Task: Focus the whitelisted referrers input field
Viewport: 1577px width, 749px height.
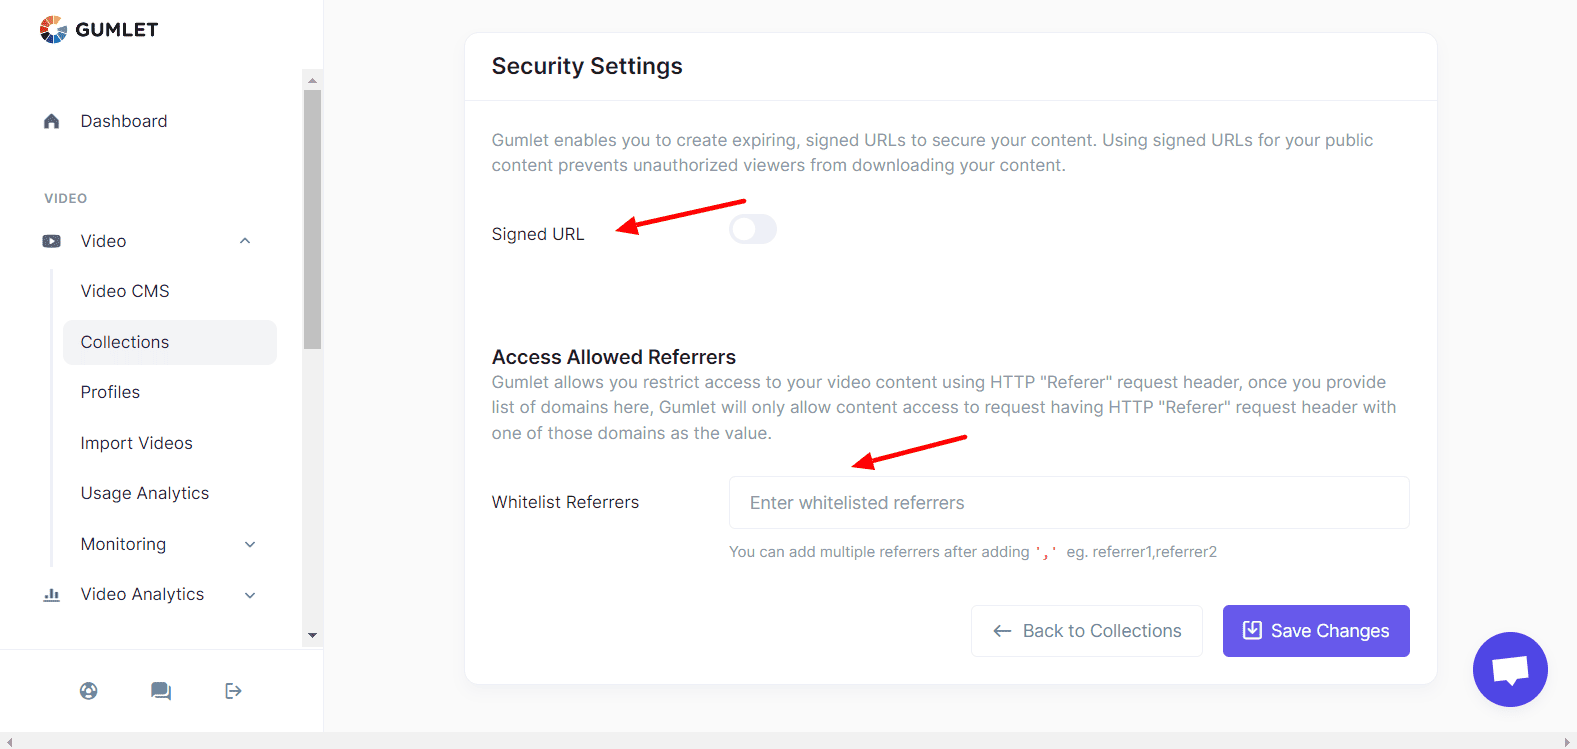Action: 1069,503
